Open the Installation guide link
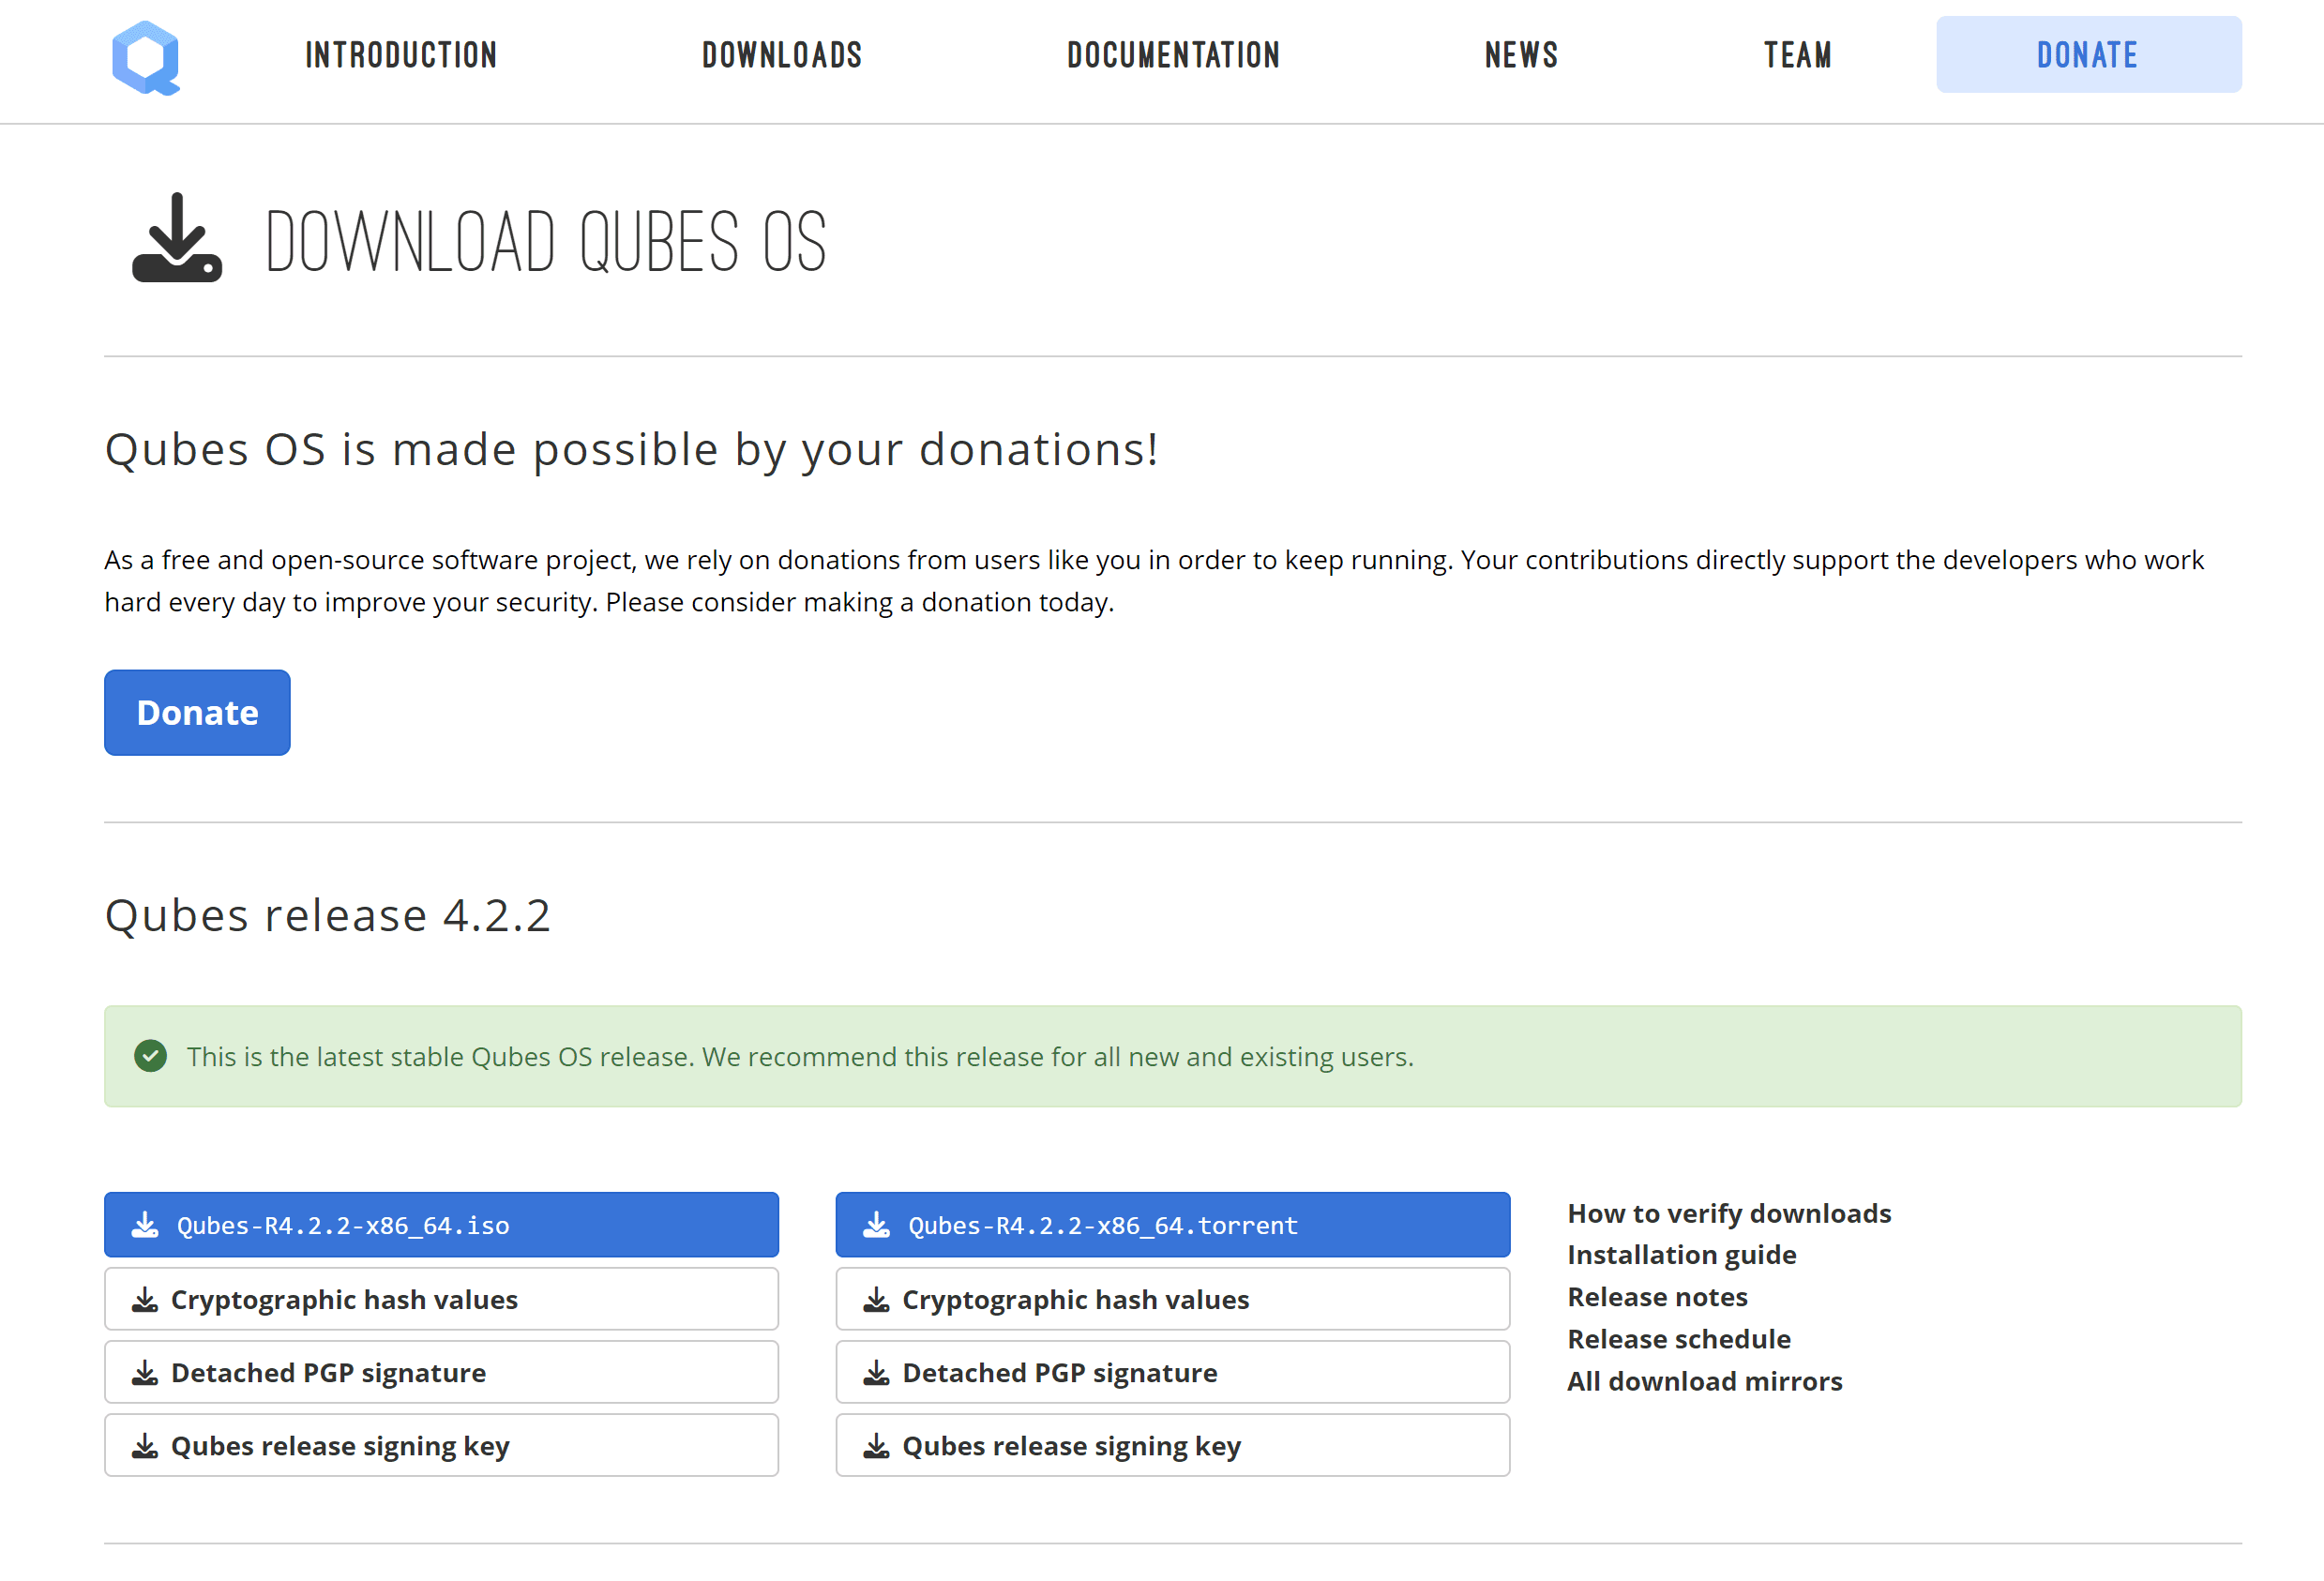The width and height of the screenshot is (2324, 1581). (1681, 1254)
